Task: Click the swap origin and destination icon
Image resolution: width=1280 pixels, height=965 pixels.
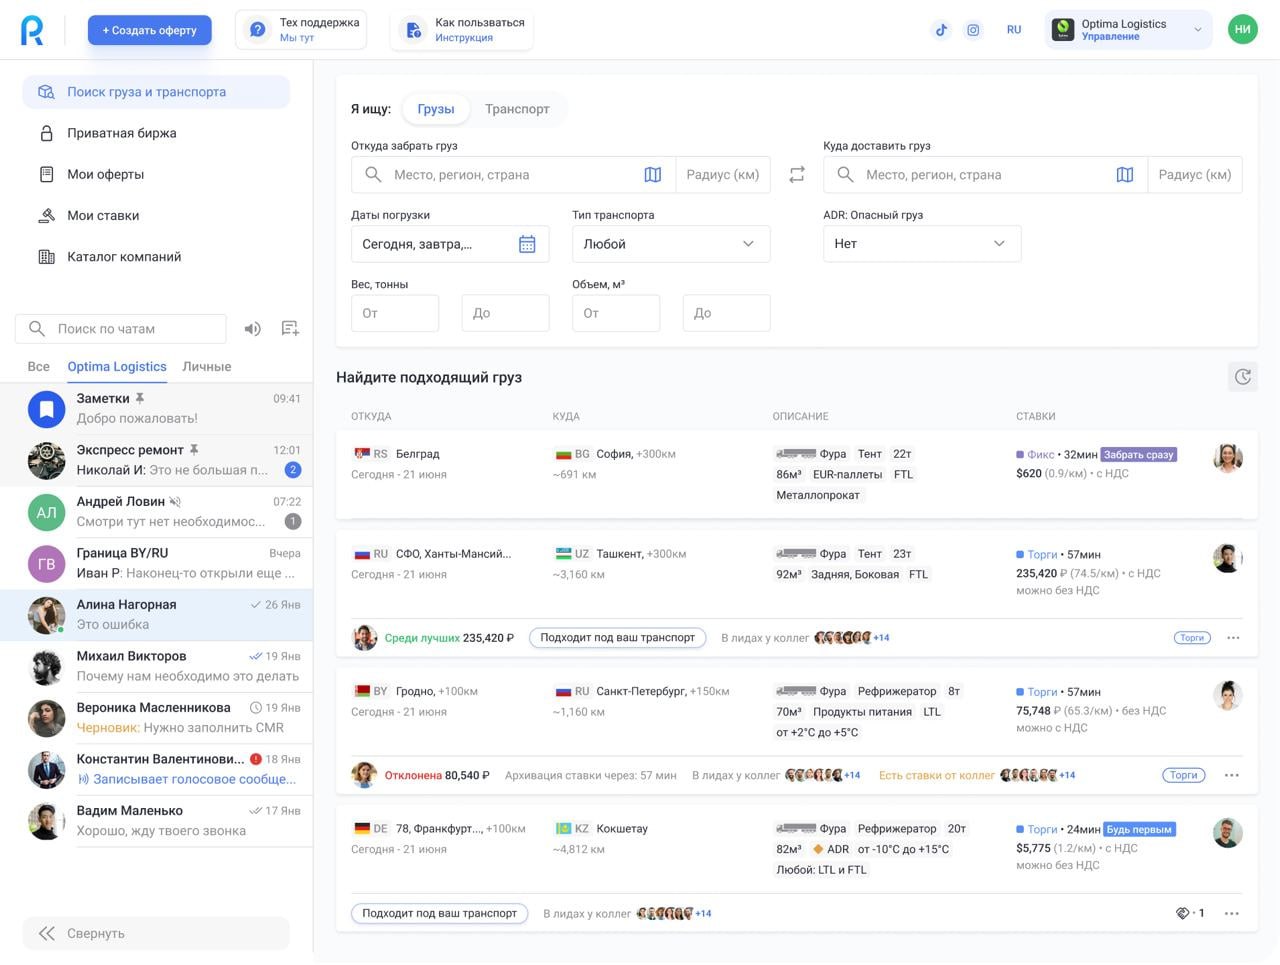Action: tap(797, 175)
